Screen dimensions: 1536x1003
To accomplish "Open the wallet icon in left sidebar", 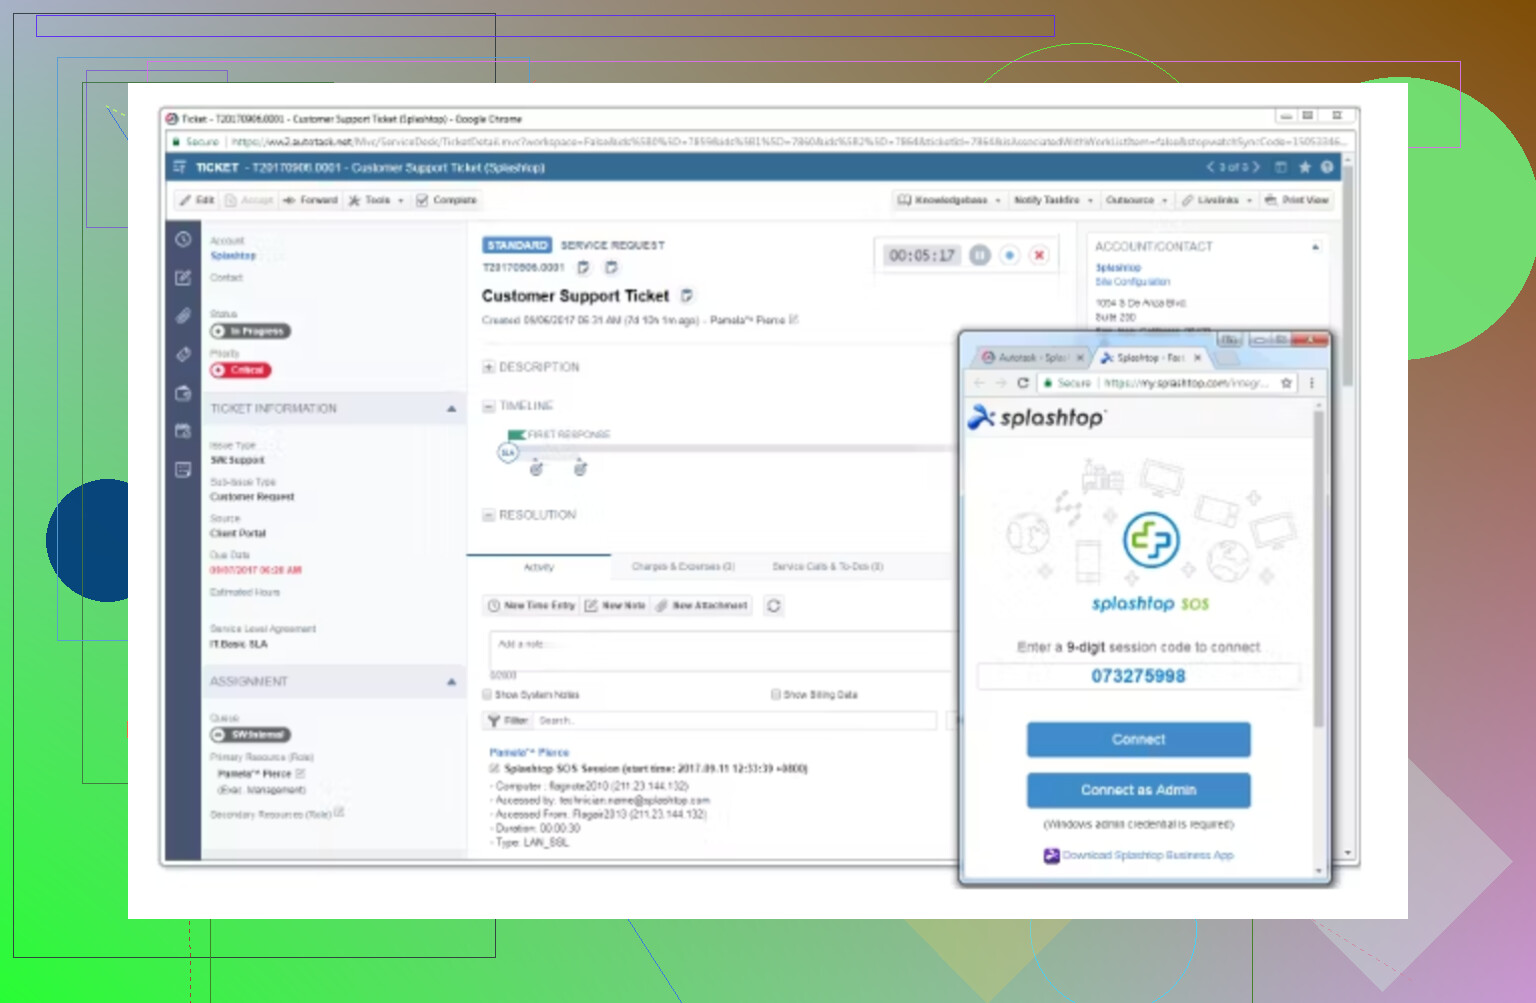I will coord(183,393).
